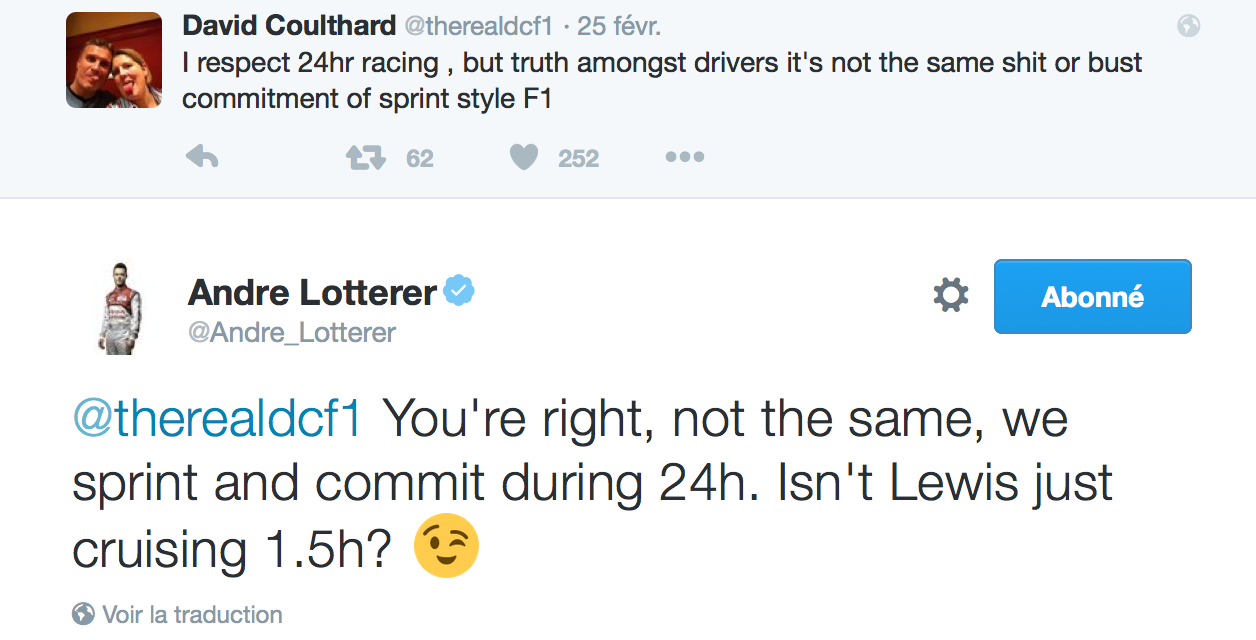Open the three-dot more options menu
1256x640 pixels.
pyautogui.click(x=685, y=157)
